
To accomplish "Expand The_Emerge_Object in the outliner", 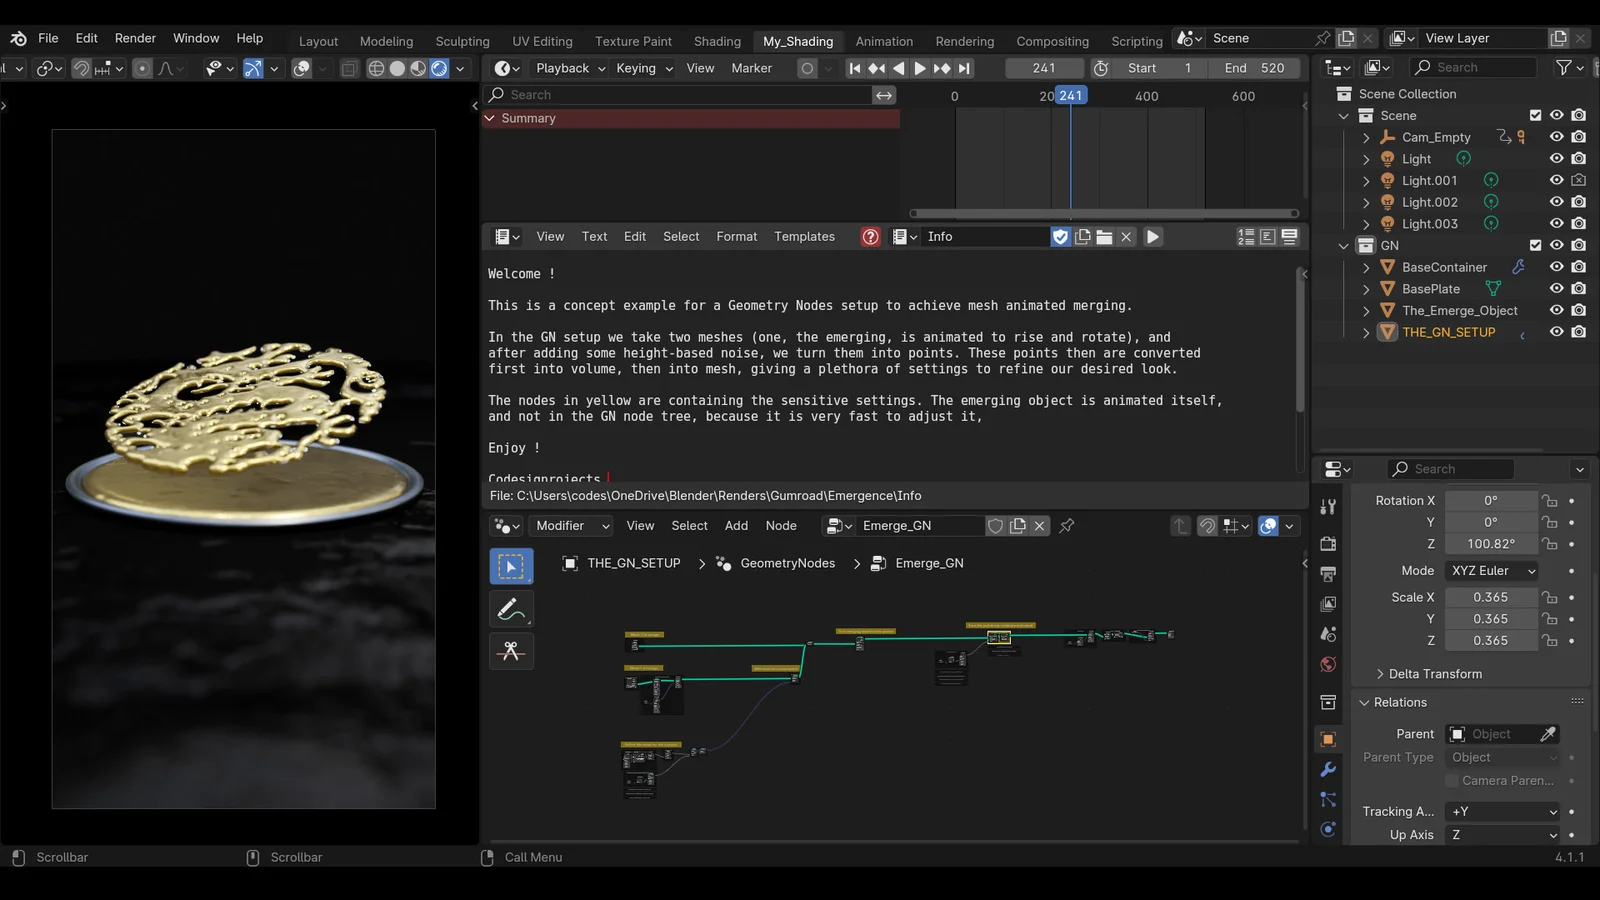I will click(x=1366, y=310).
